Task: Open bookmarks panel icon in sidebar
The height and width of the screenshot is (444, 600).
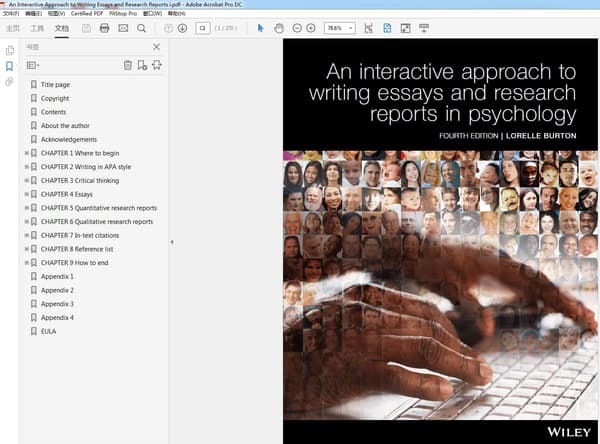Action: [10, 66]
